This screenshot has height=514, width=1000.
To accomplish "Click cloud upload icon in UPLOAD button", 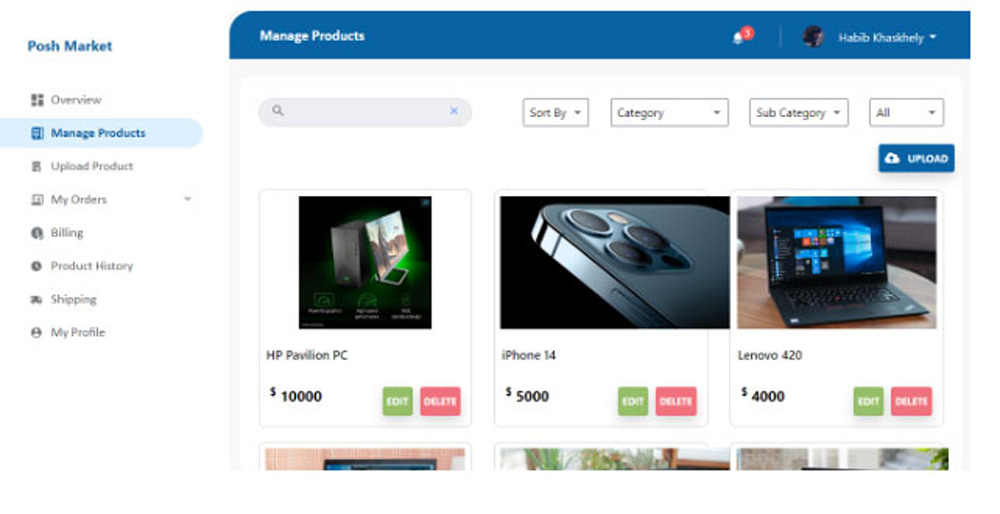I will pos(892,158).
